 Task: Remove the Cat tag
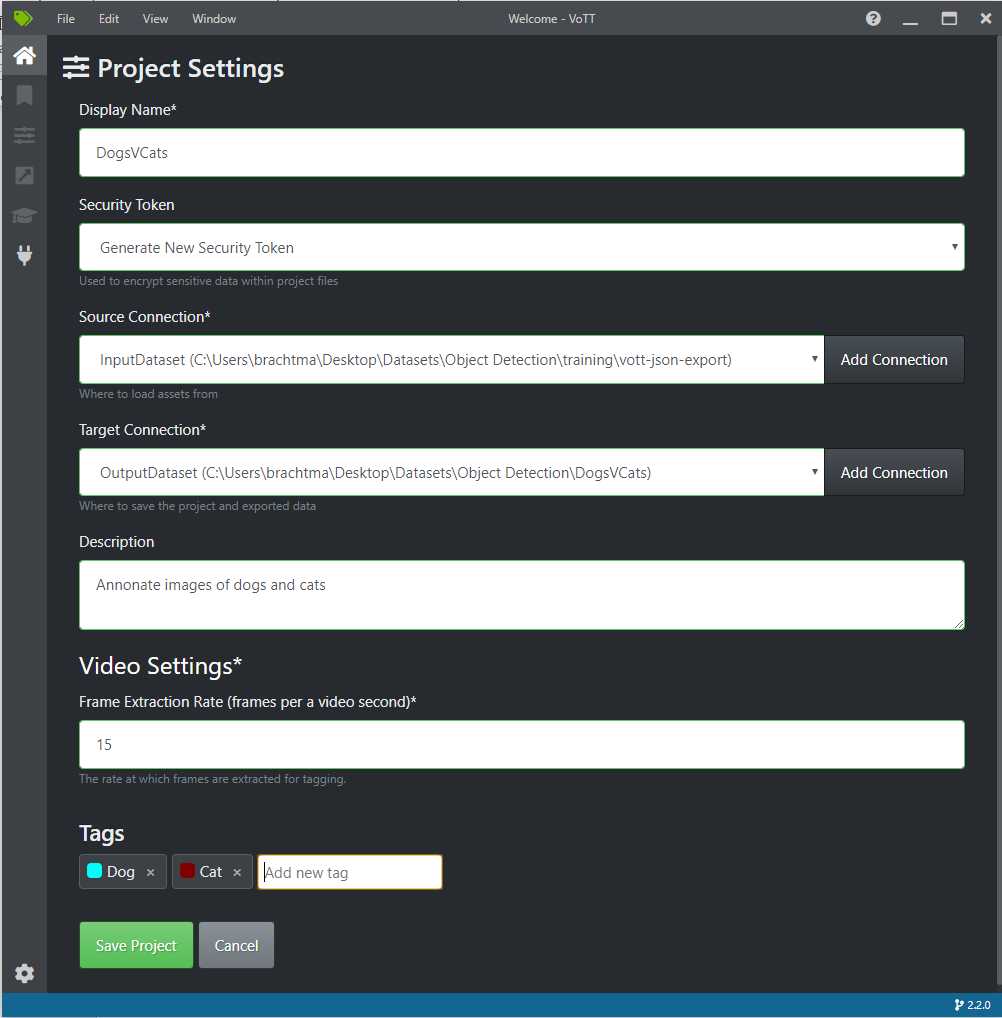237,873
